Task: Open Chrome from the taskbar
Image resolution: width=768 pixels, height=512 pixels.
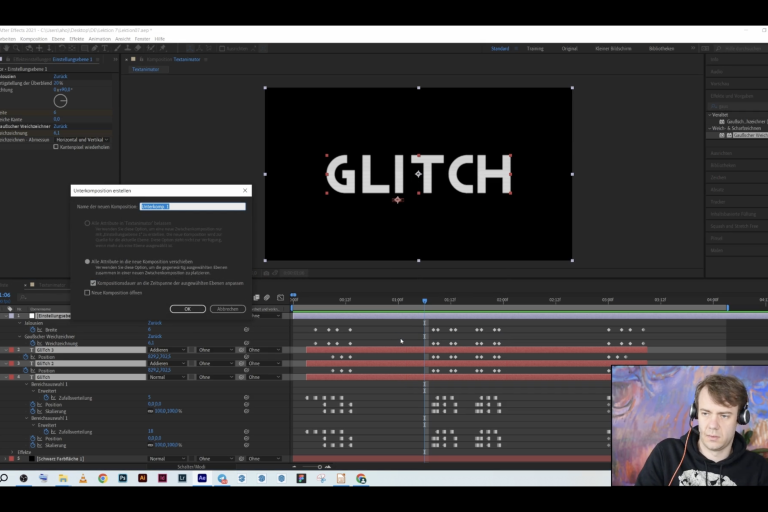Action: click(103, 479)
